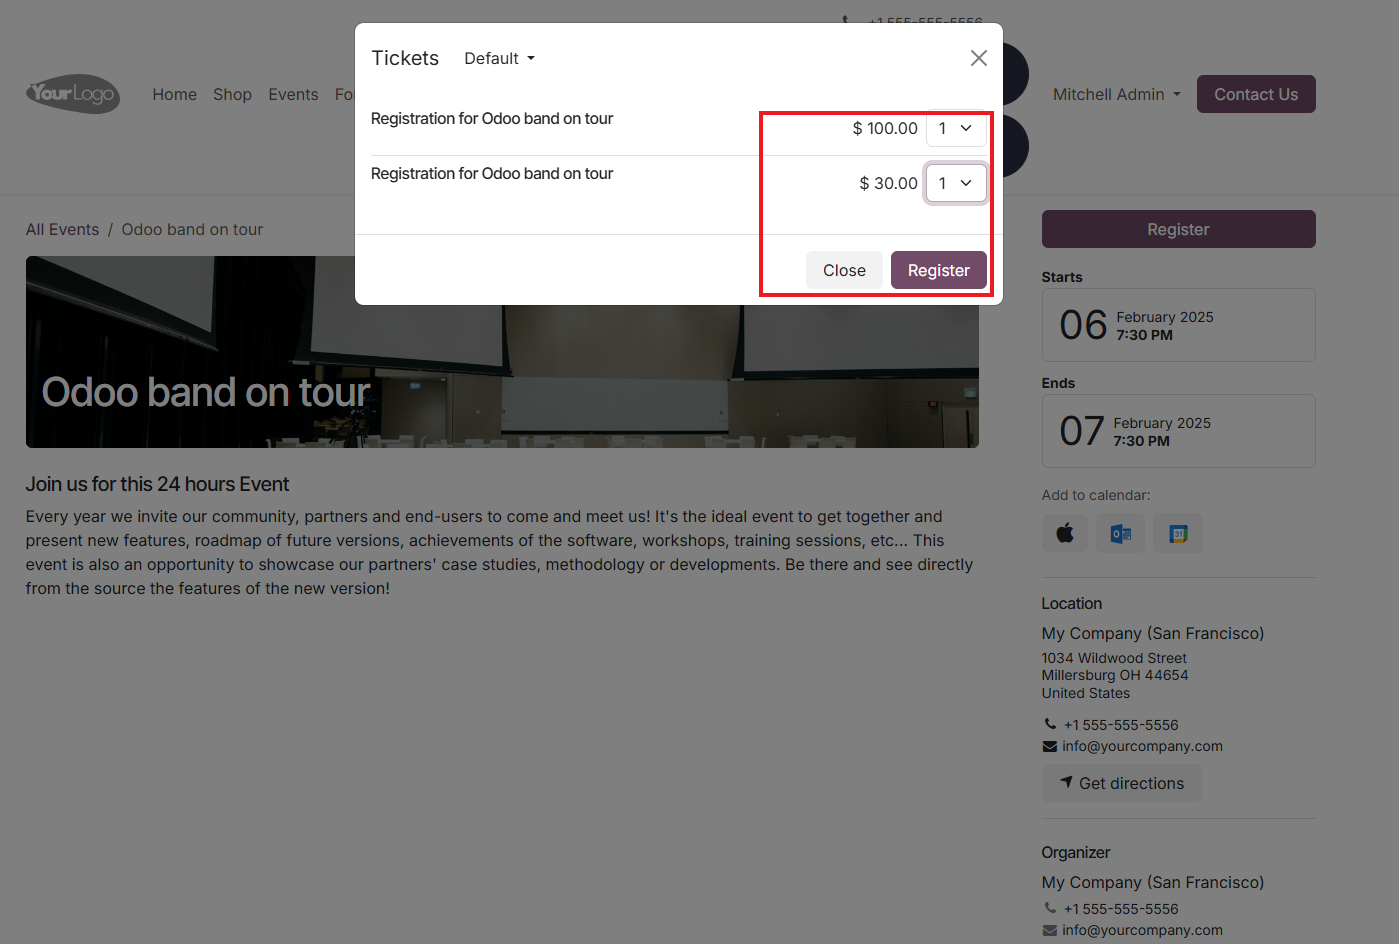Click Close button in Tickets dialog
This screenshot has height=944, width=1399.
point(844,270)
